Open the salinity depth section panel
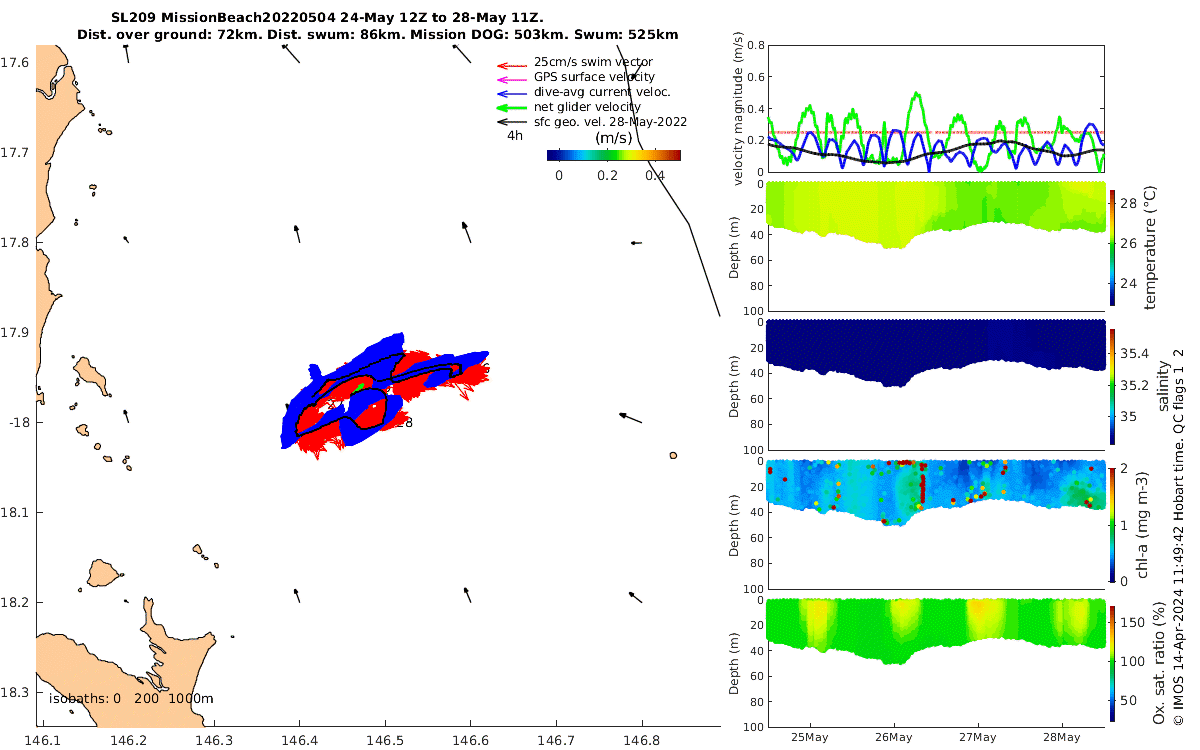1200x750 pixels. tap(936, 385)
